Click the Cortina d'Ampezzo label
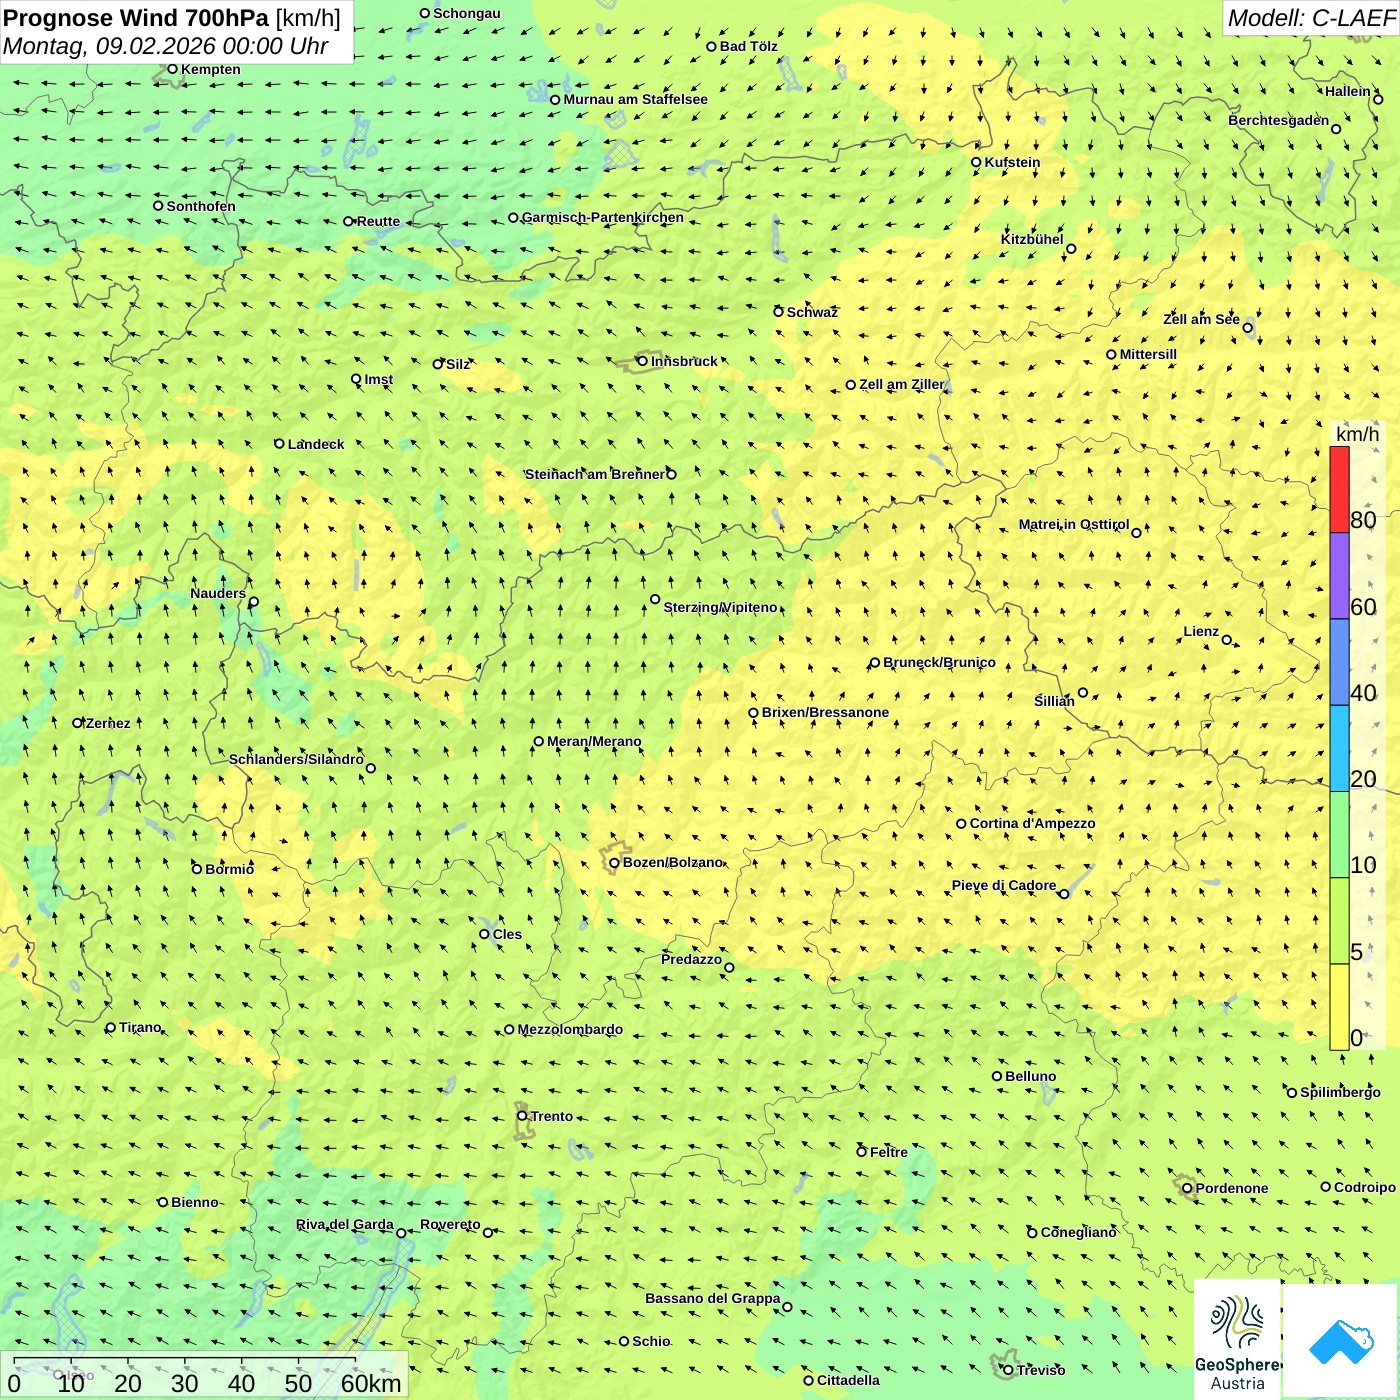The width and height of the screenshot is (1400, 1400). tap(1032, 823)
